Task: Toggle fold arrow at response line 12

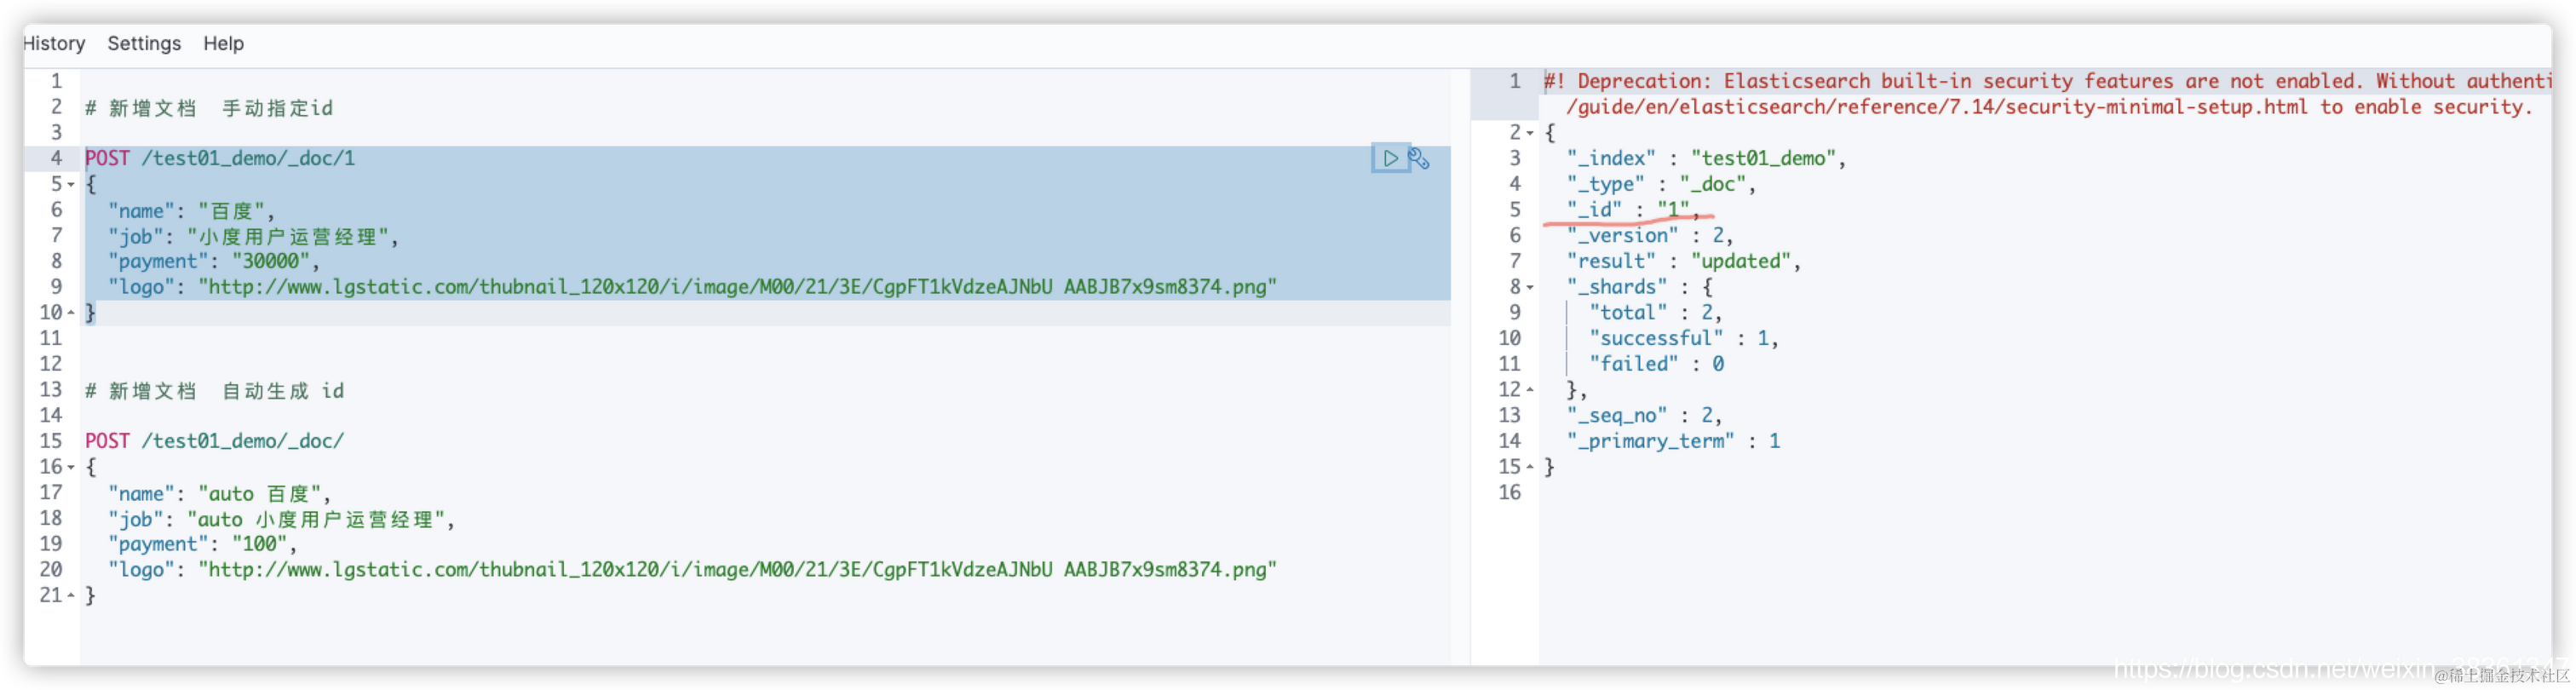Action: coord(1530,390)
